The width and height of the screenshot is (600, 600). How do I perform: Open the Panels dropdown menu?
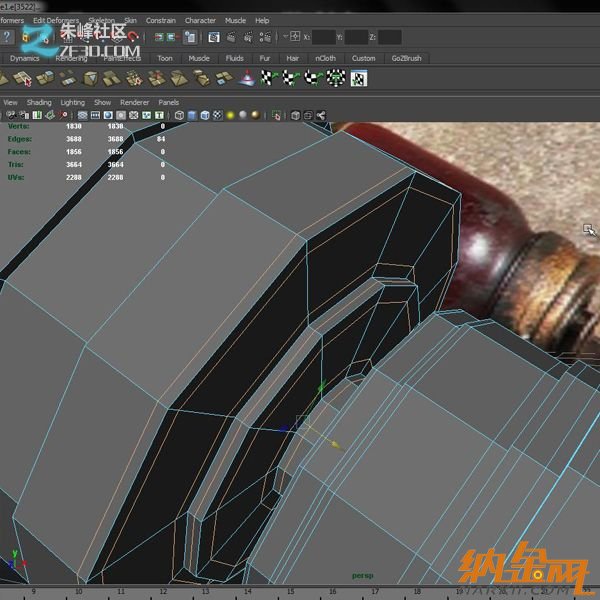169,102
